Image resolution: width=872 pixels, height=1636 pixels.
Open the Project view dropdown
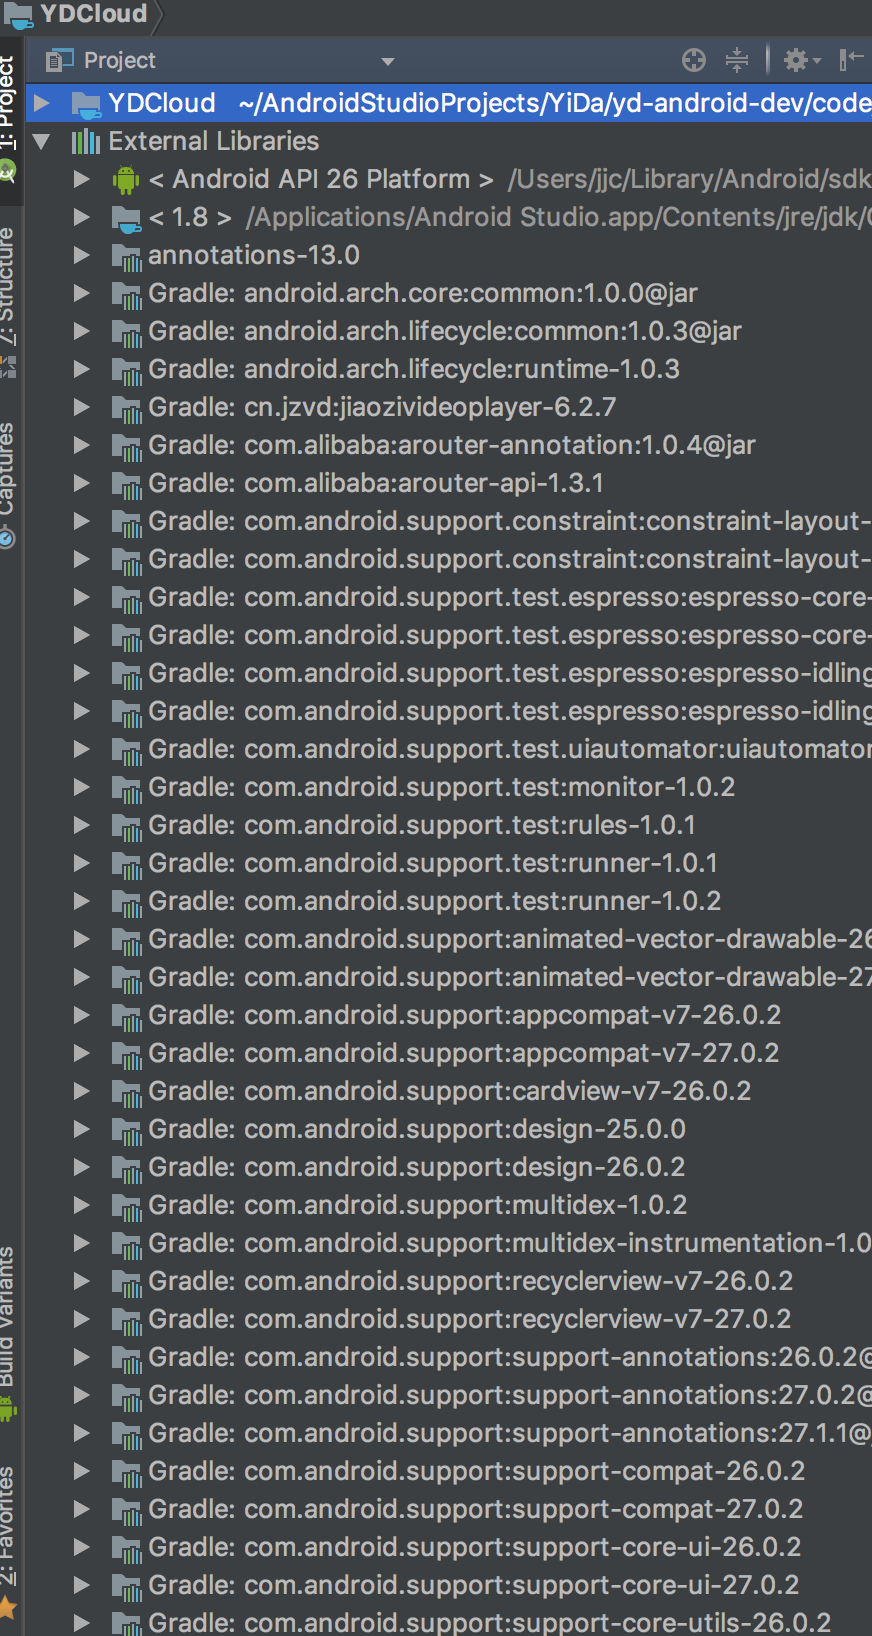tap(387, 62)
